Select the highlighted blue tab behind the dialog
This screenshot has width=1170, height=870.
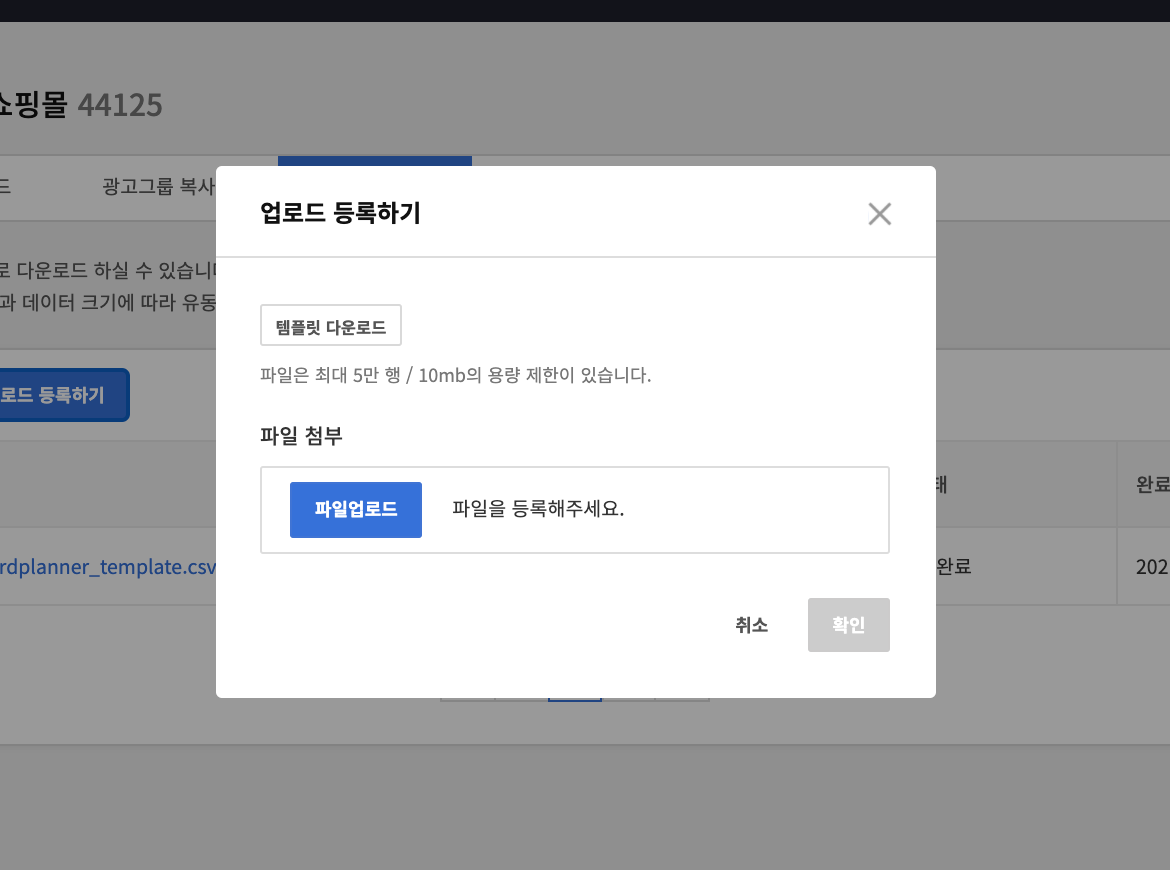click(x=374, y=160)
